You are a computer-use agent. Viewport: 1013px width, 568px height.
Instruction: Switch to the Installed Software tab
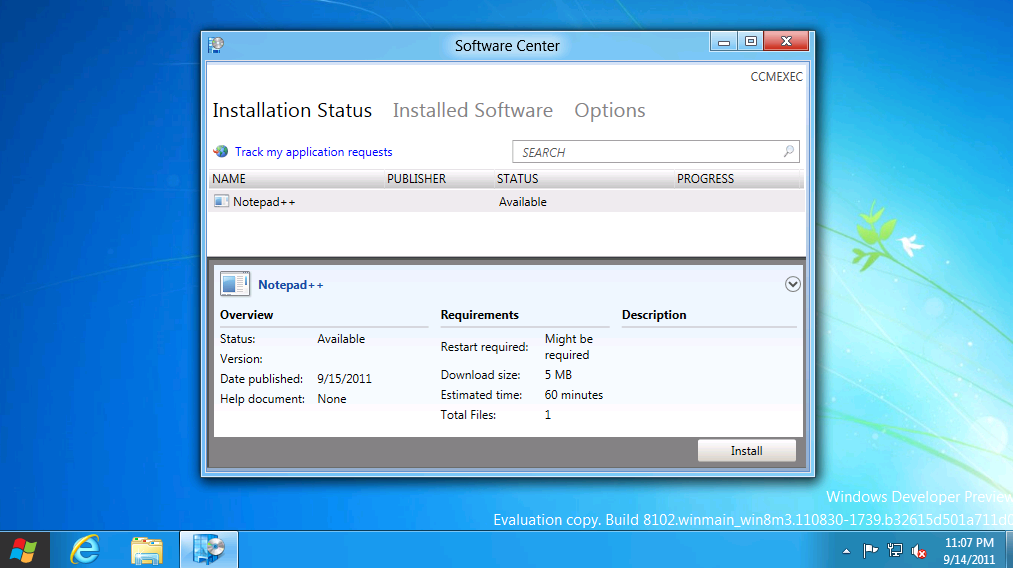pyautogui.click(x=472, y=111)
